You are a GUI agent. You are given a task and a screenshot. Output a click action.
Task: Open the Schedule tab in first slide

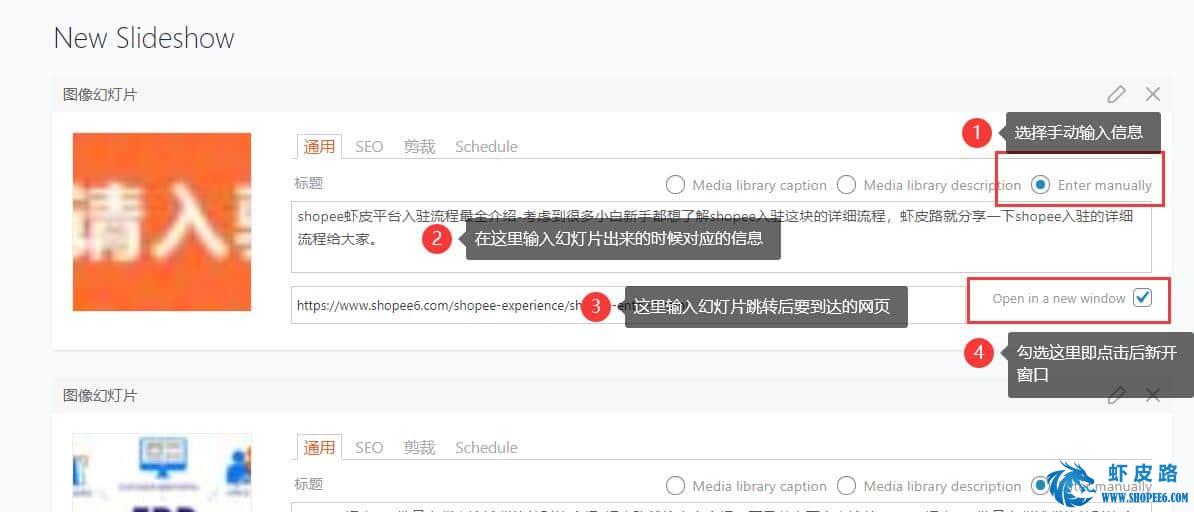click(486, 146)
